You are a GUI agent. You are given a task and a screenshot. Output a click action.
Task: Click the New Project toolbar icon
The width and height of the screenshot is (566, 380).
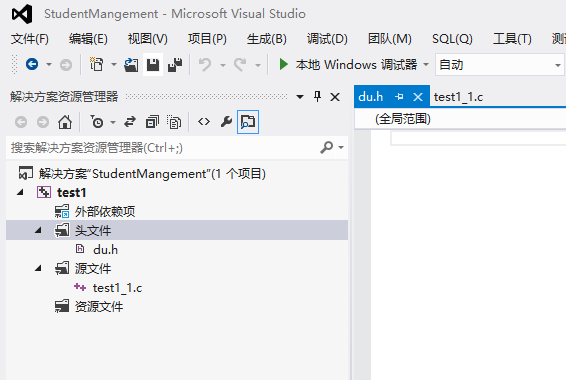[x=96, y=65]
